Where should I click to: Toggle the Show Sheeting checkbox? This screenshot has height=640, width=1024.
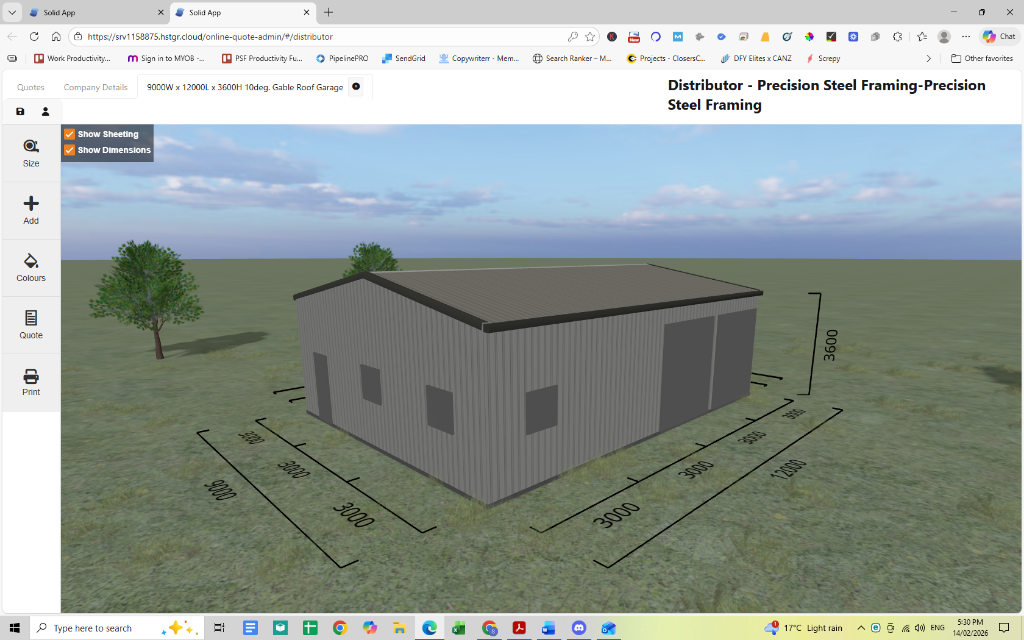(69, 134)
